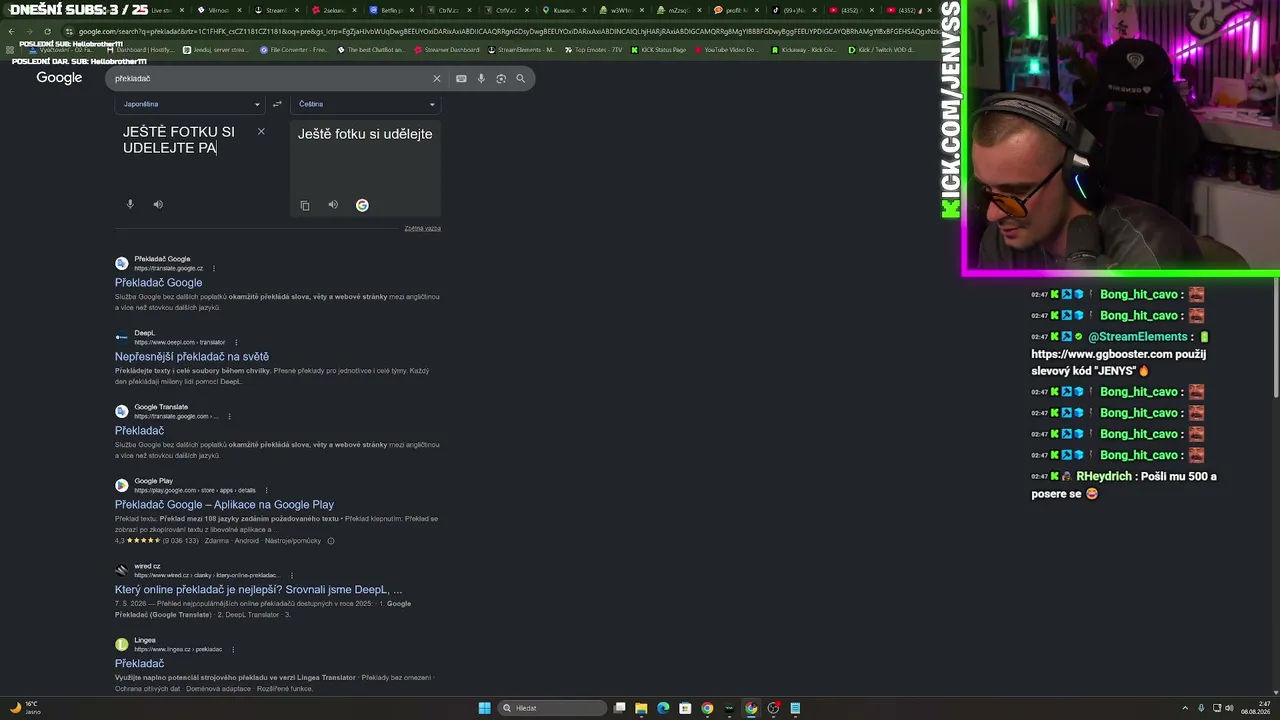The image size is (1280, 720).
Task: Open the source language dropdown Japonština
Action: click(x=191, y=104)
